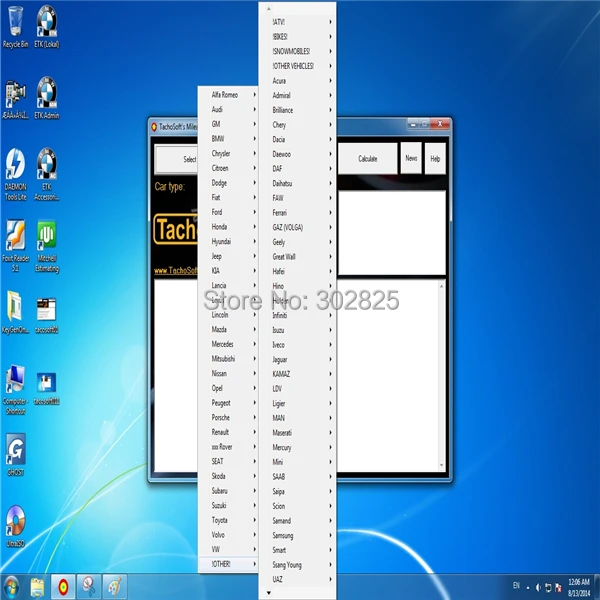Select GAZ (VOLGA) submenu entry
Viewport: 600px width, 600px height.
click(x=297, y=227)
